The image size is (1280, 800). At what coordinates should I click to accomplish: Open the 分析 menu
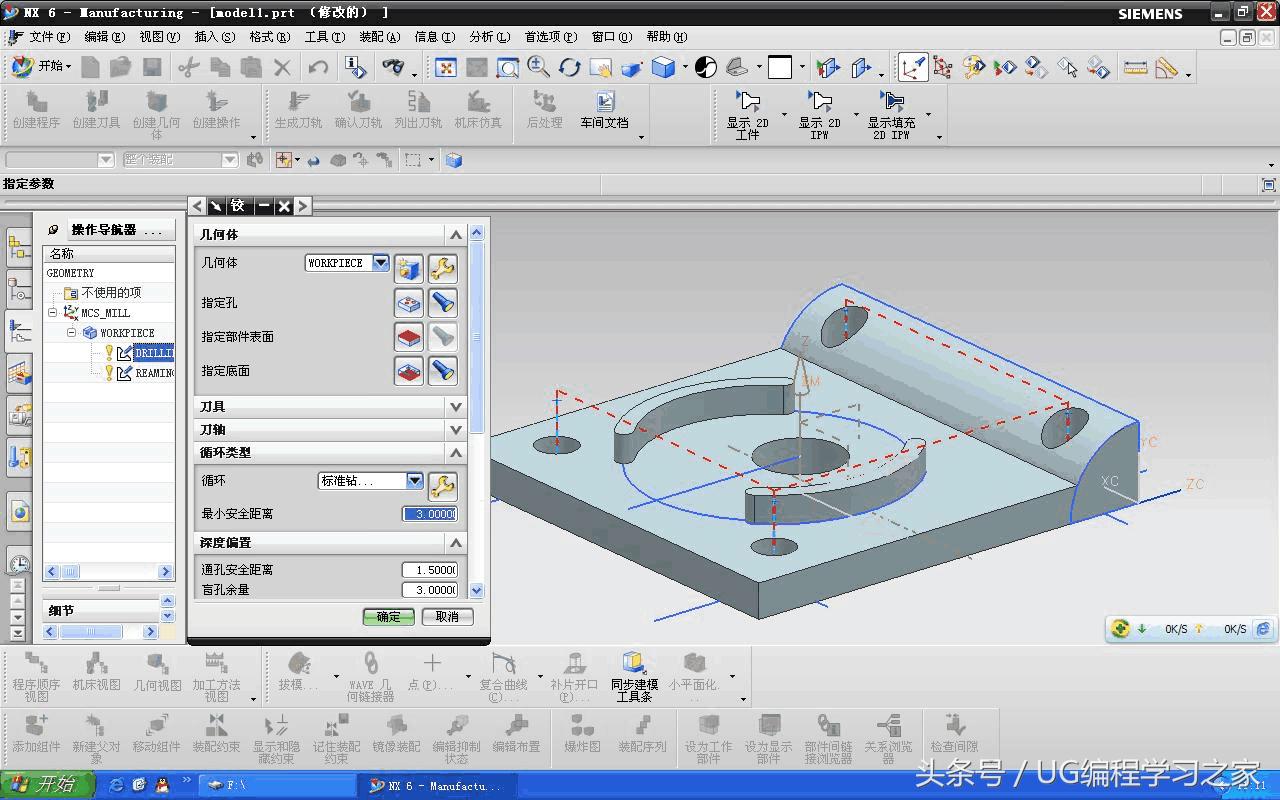[x=488, y=37]
